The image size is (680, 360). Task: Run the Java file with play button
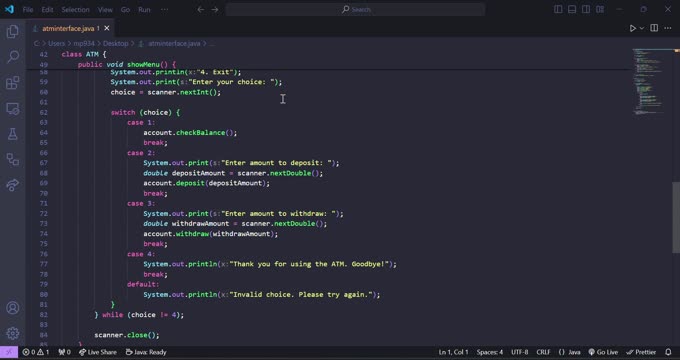(x=633, y=28)
